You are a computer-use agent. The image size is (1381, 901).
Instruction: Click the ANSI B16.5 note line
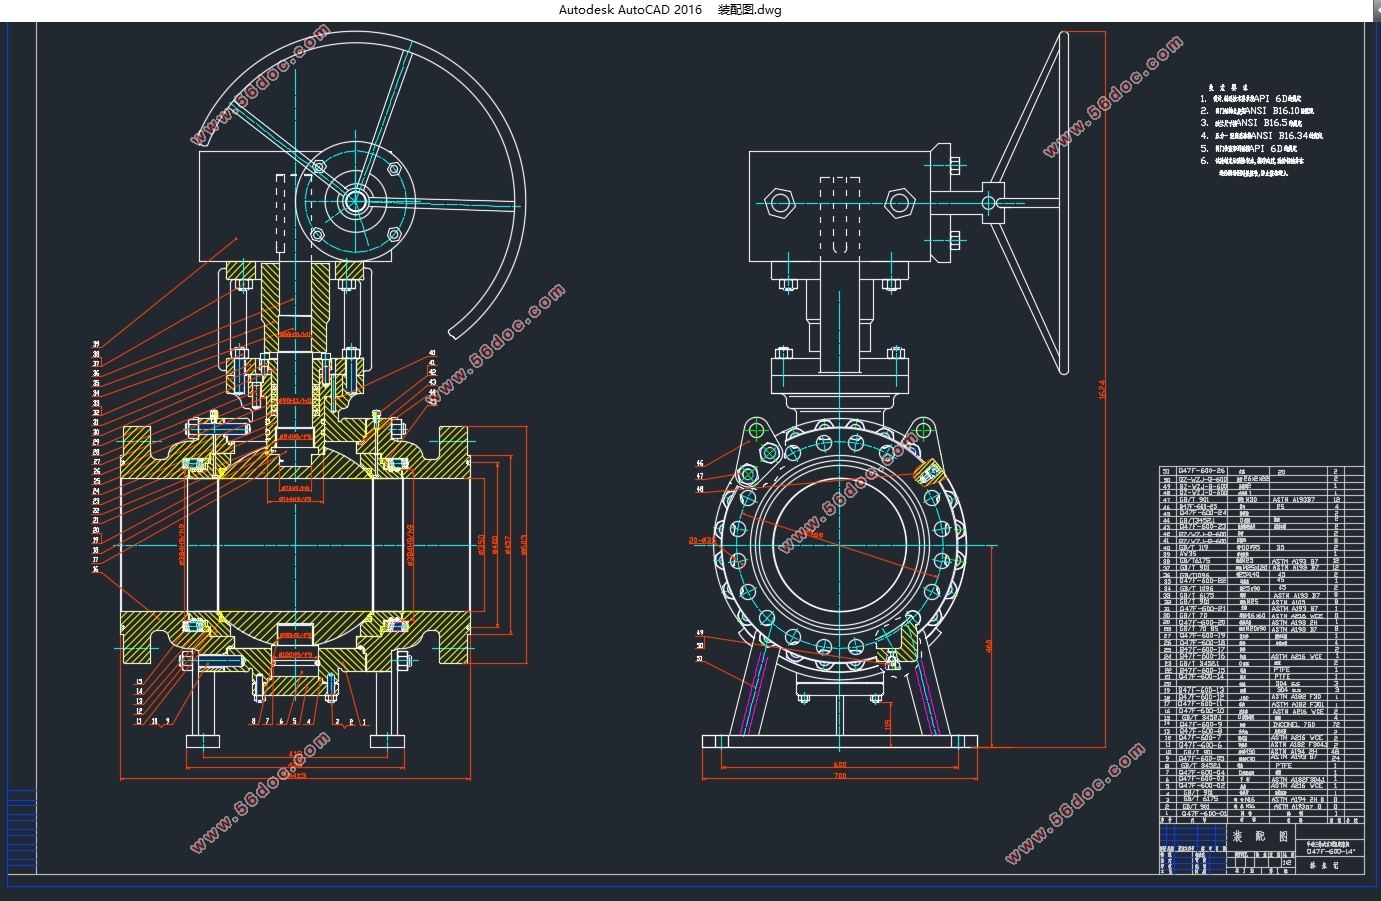coord(1251,123)
